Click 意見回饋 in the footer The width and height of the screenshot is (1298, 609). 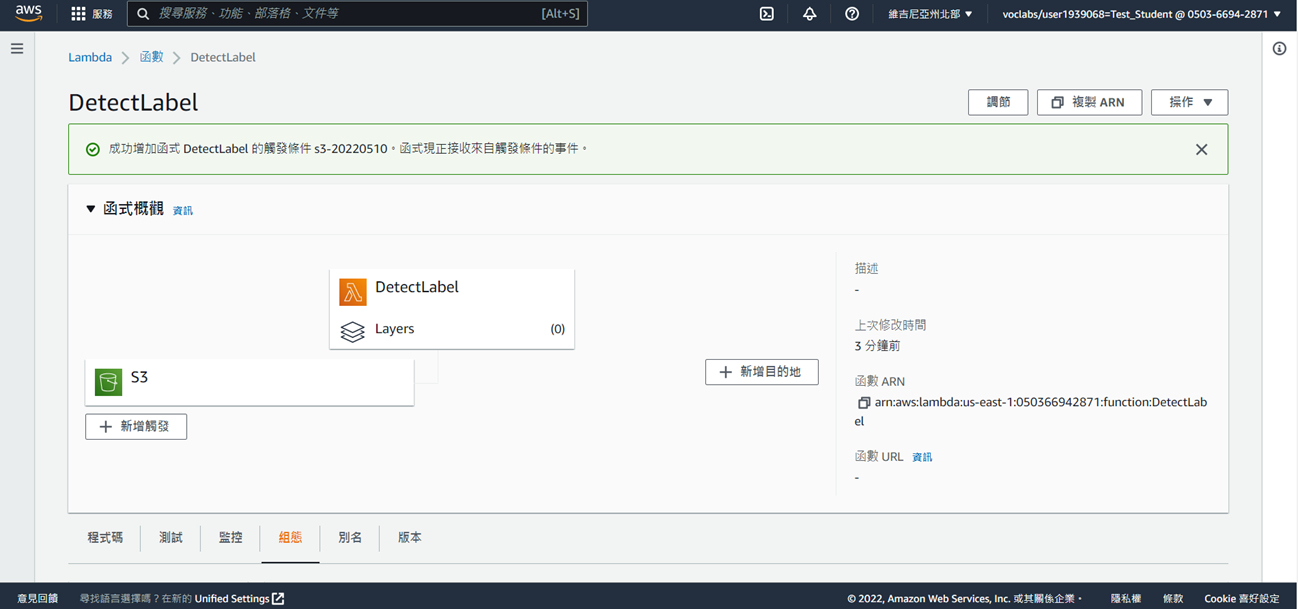(38, 598)
